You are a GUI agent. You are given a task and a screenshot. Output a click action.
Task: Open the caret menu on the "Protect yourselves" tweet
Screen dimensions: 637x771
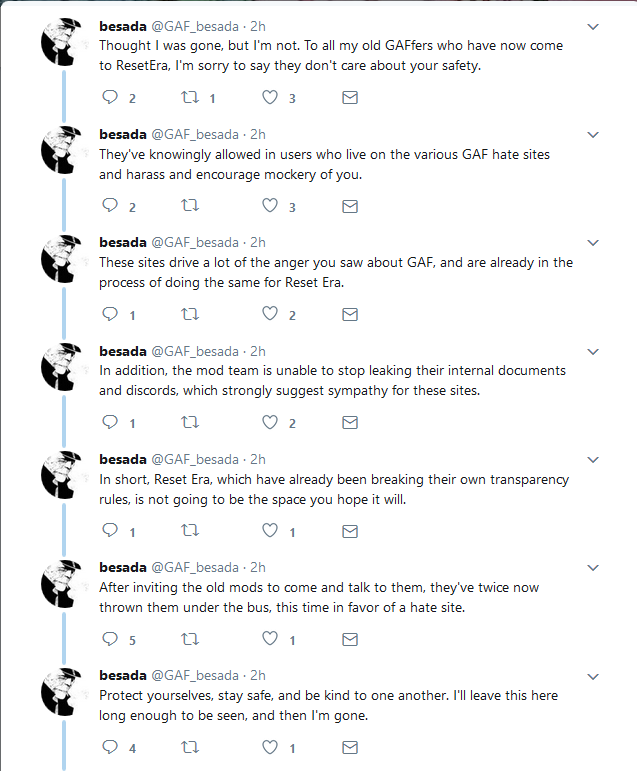pos(593,676)
